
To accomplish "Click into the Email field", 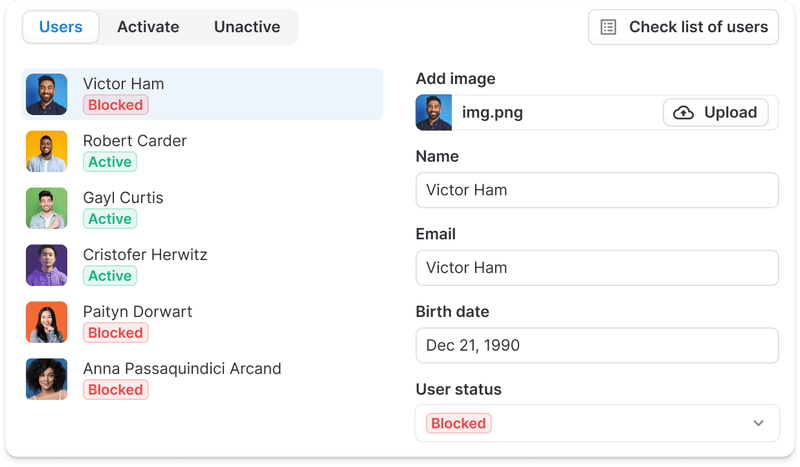I will pyautogui.click(x=597, y=267).
